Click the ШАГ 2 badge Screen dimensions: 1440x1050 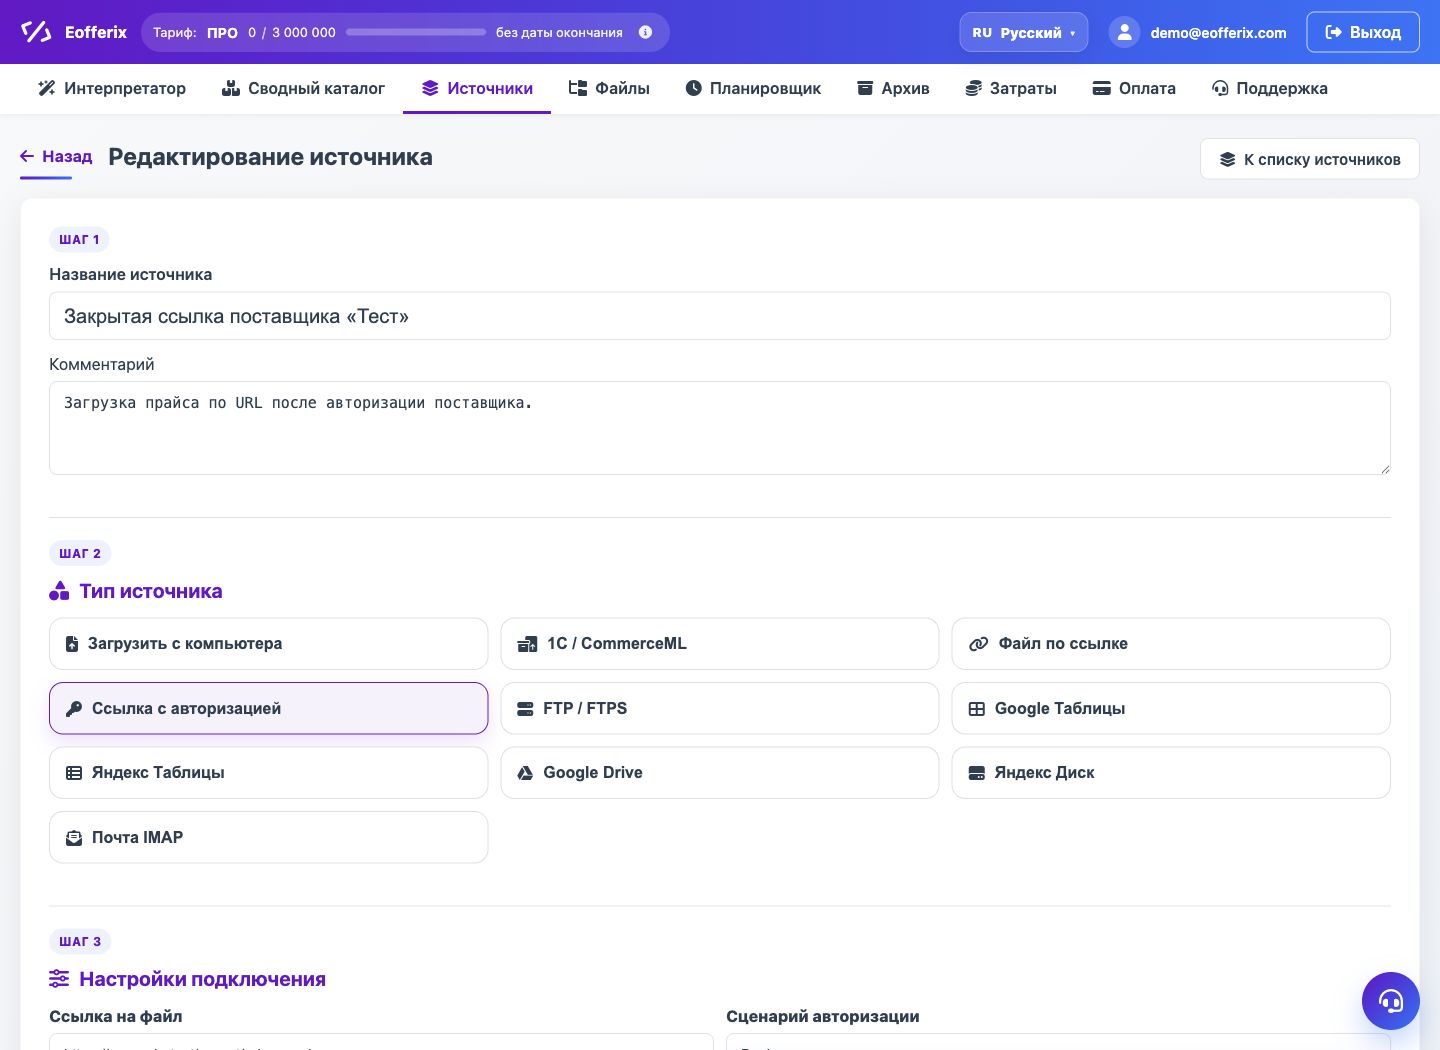pyautogui.click(x=80, y=553)
